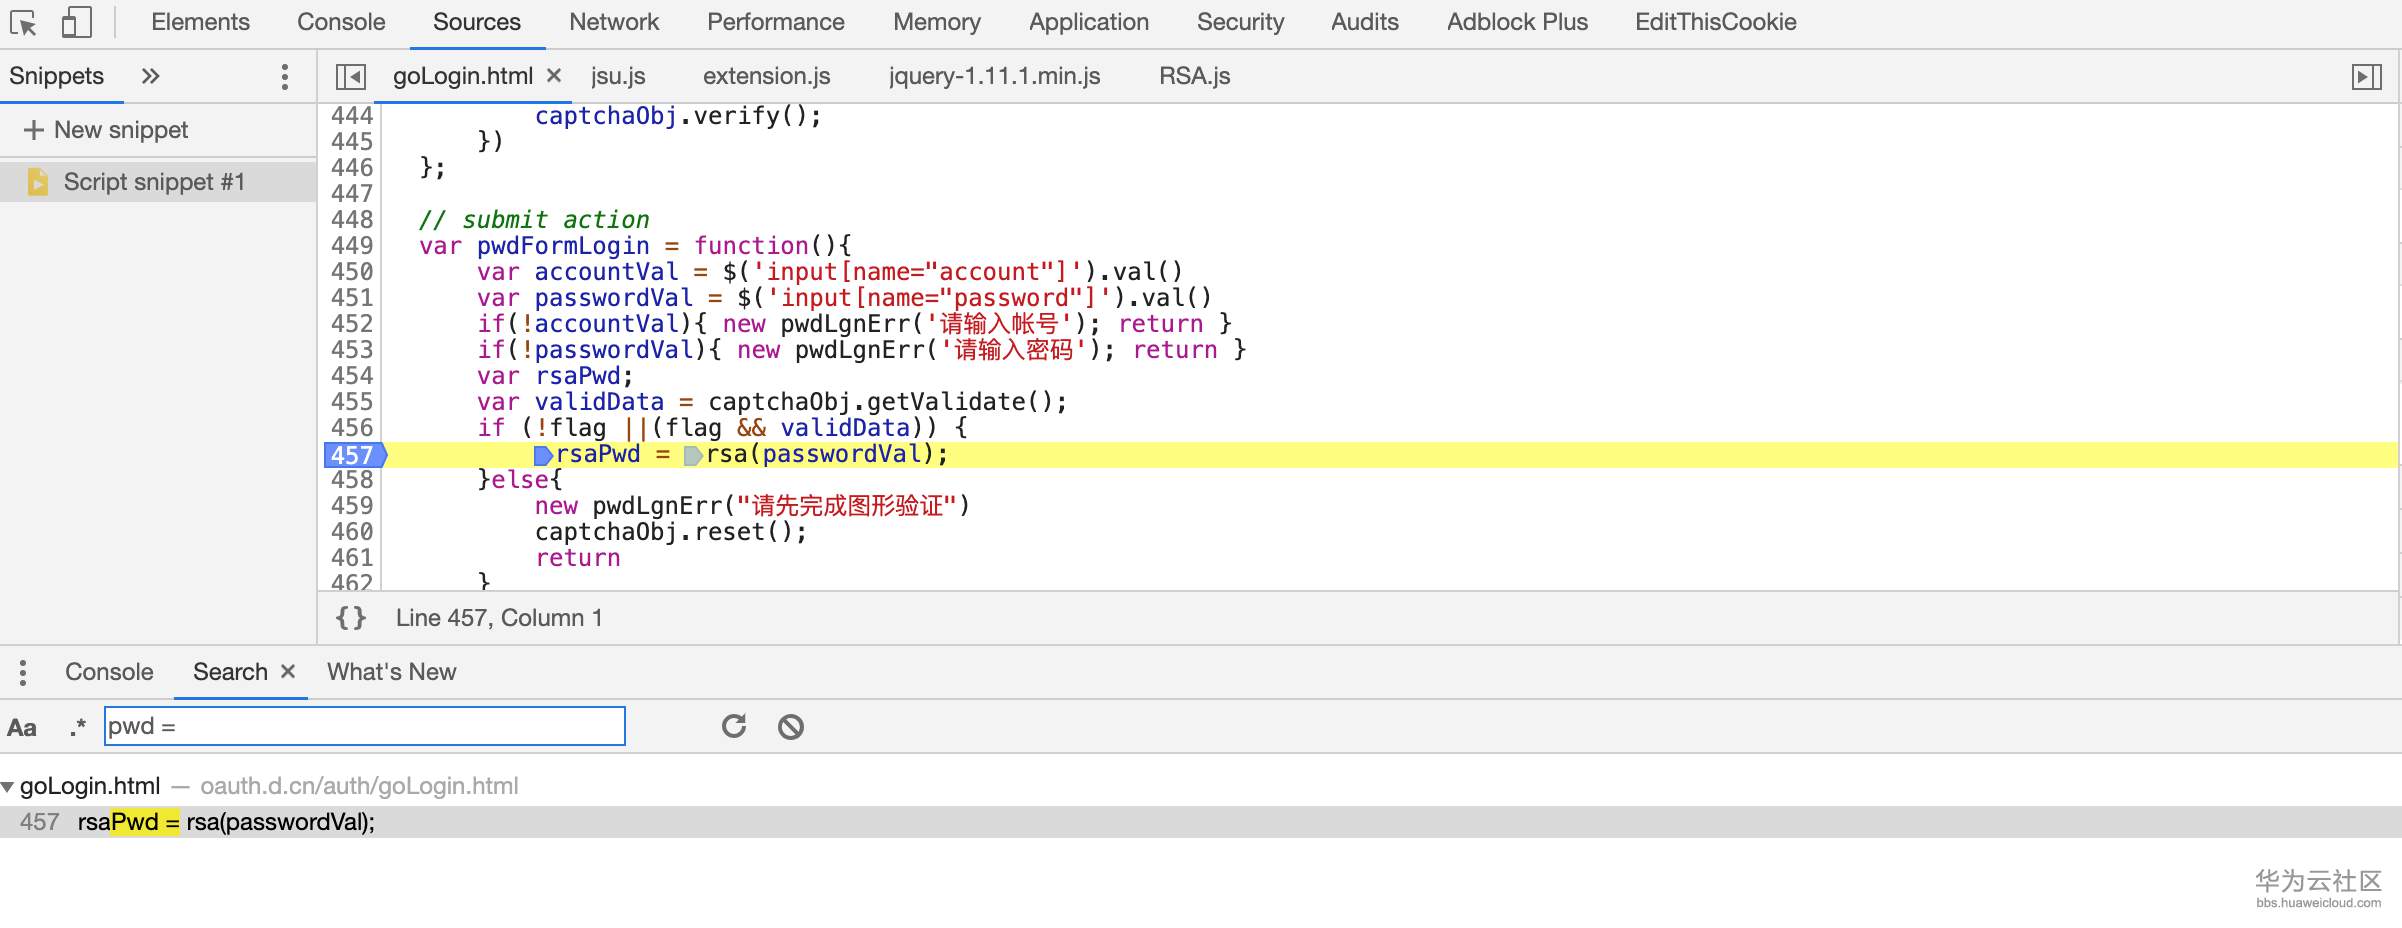Refresh the search results
Screen dimensions: 2402x928
tap(734, 727)
